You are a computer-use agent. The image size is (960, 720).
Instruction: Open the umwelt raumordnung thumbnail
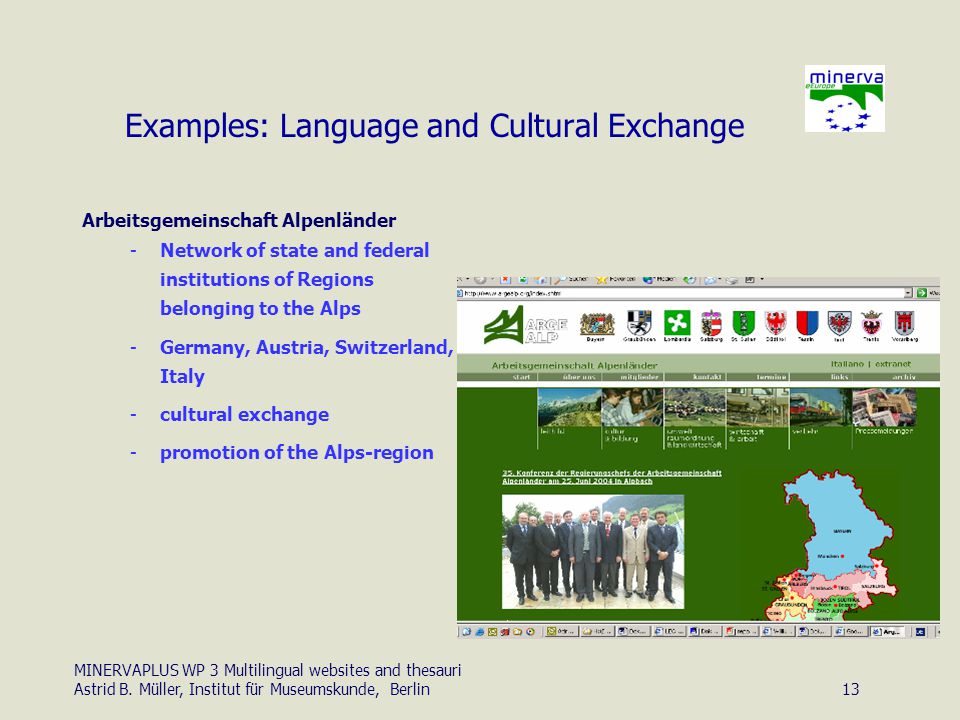(694, 408)
